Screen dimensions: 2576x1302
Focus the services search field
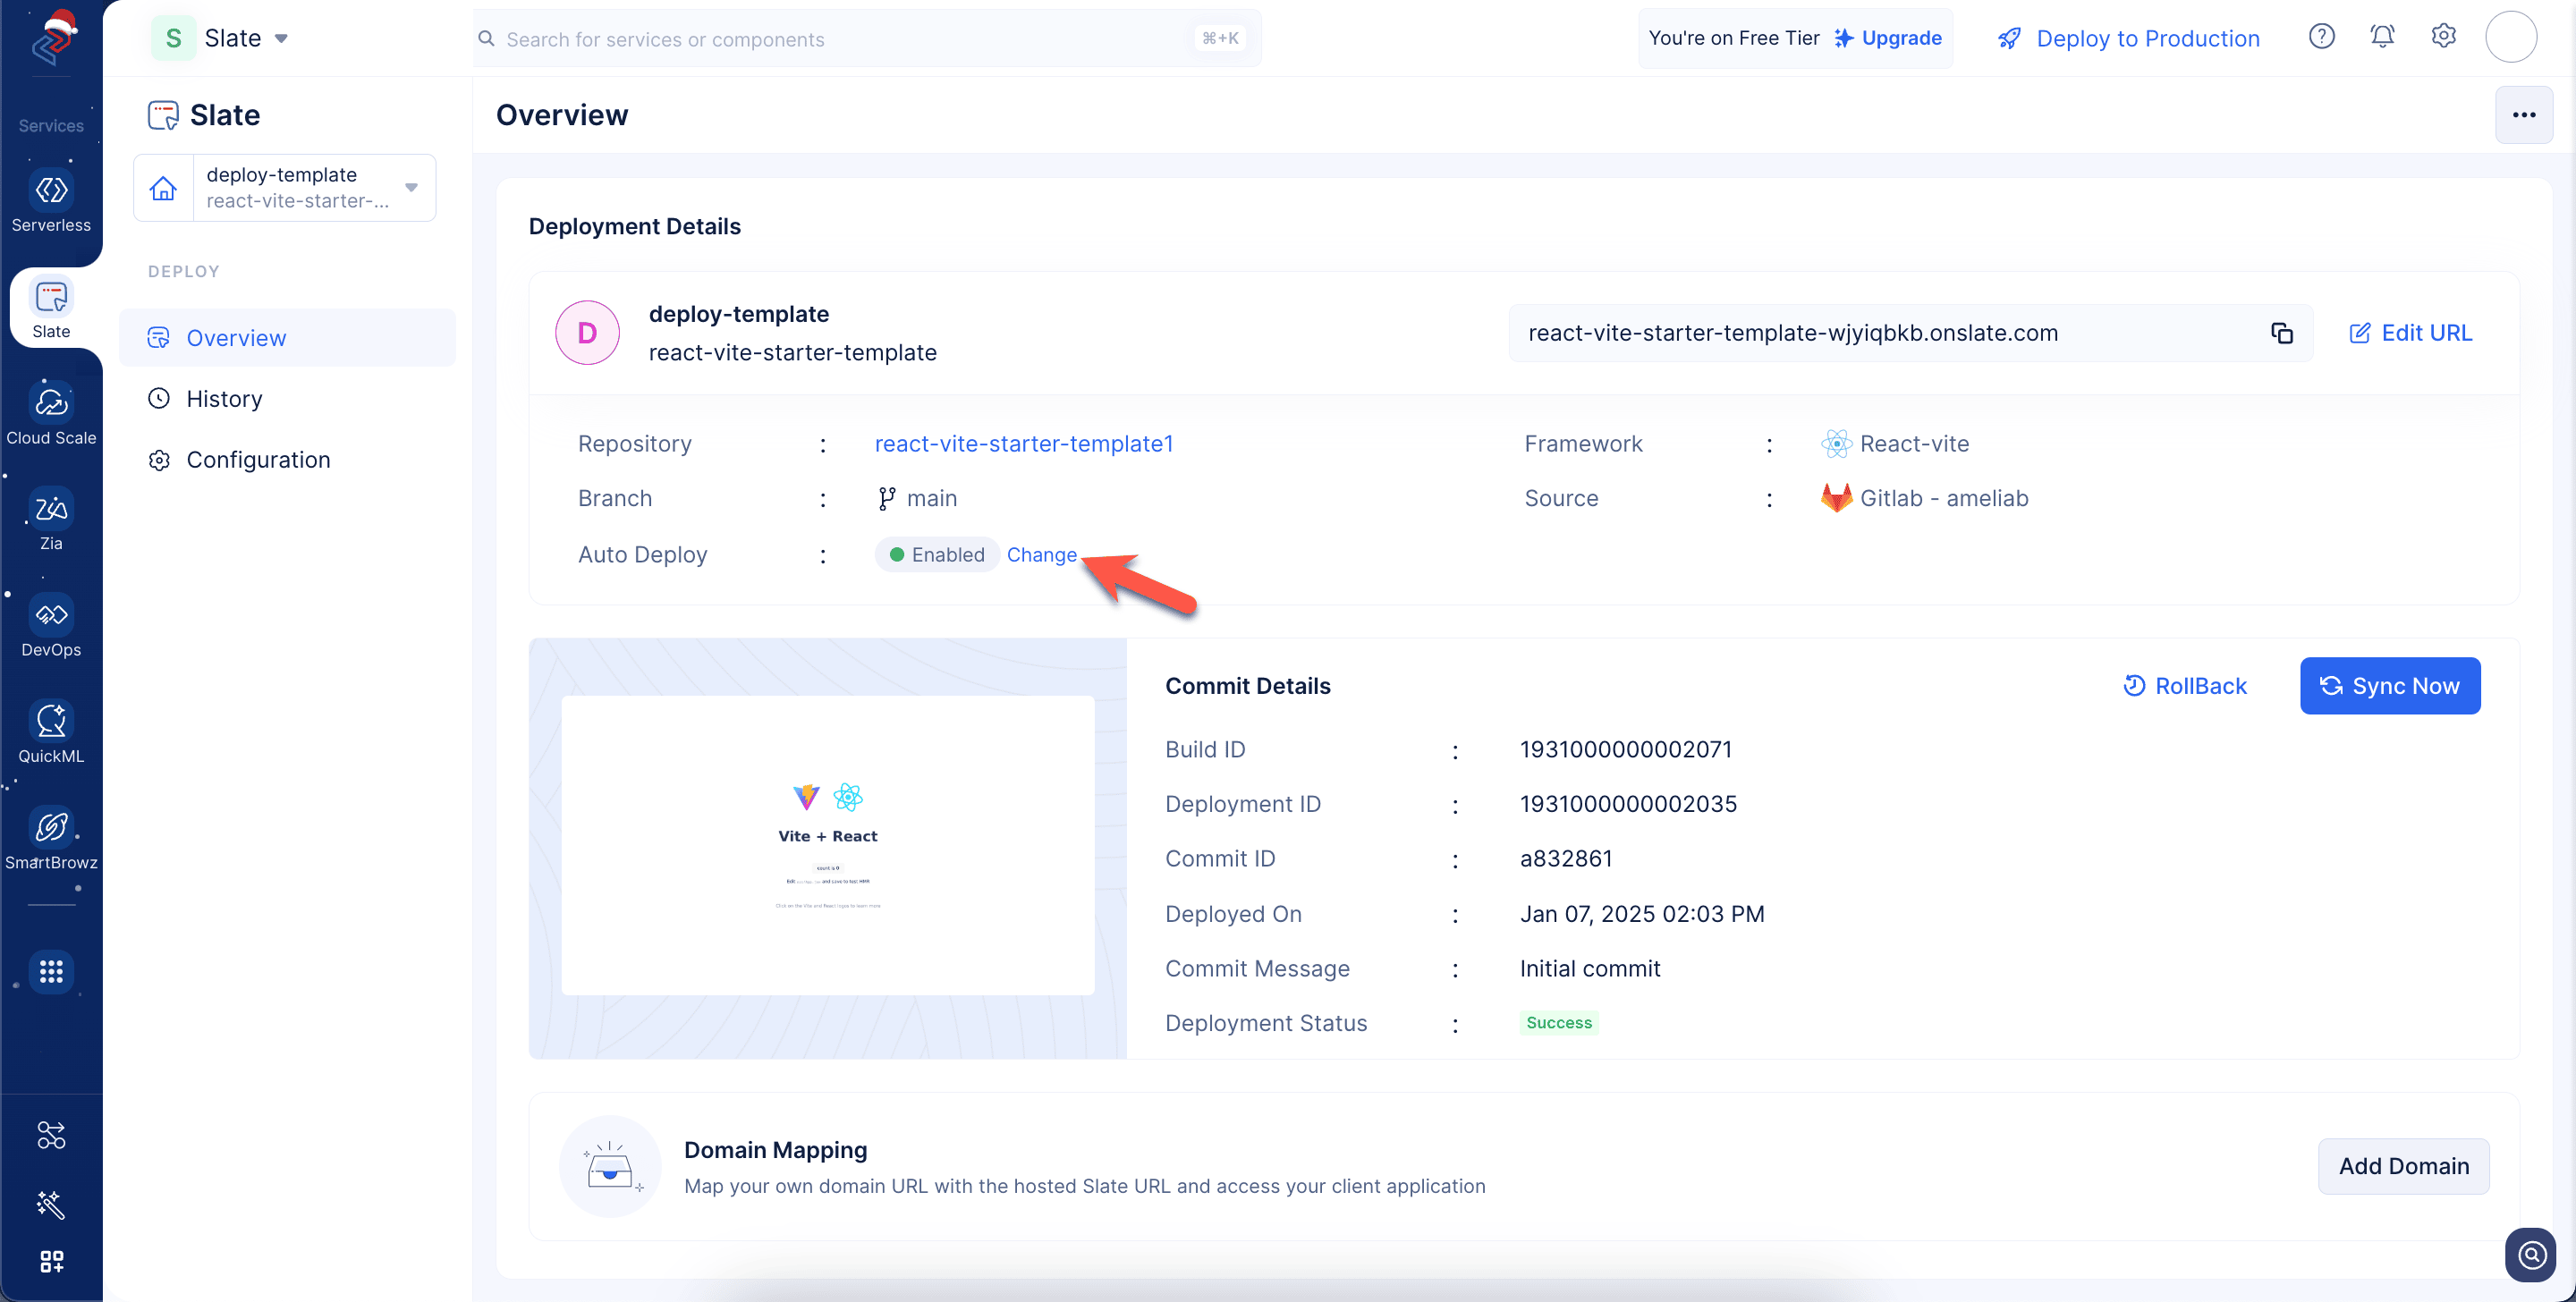pyautogui.click(x=867, y=39)
